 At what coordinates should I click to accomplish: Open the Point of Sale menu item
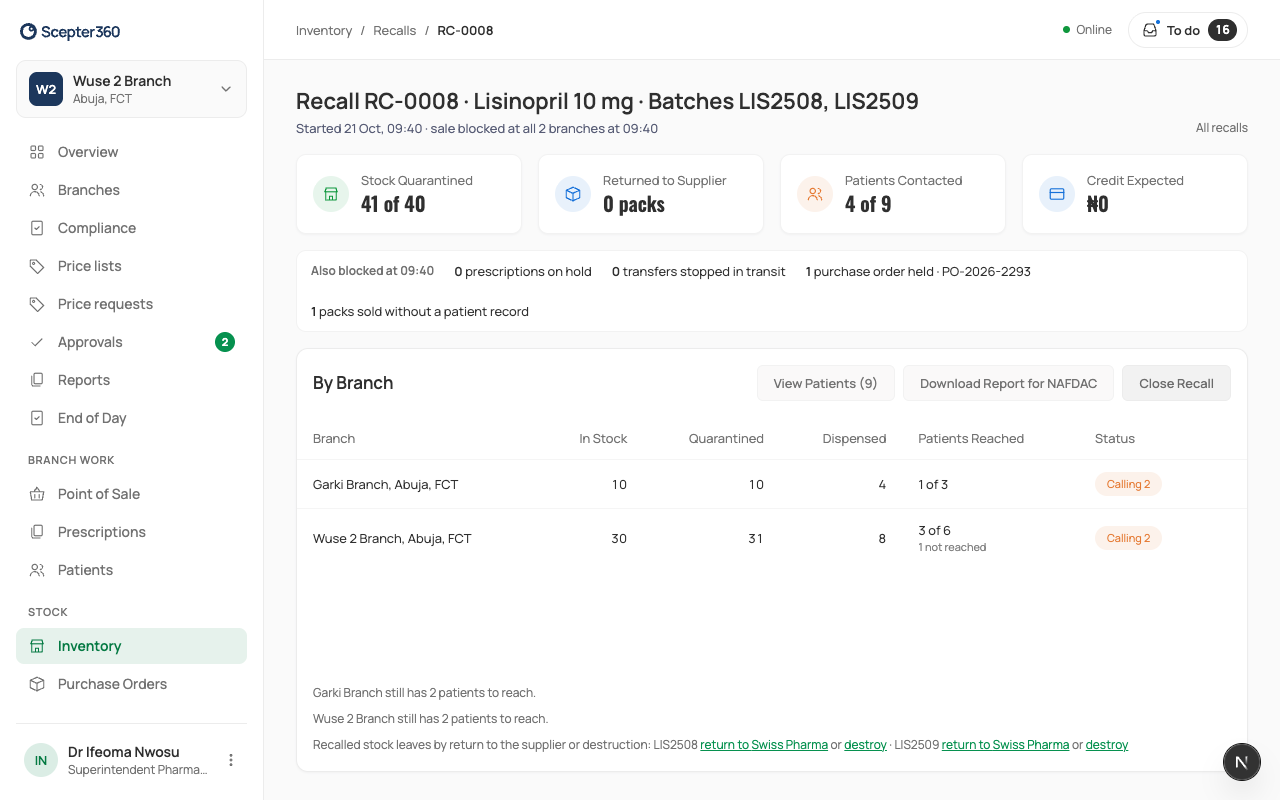click(x=131, y=494)
